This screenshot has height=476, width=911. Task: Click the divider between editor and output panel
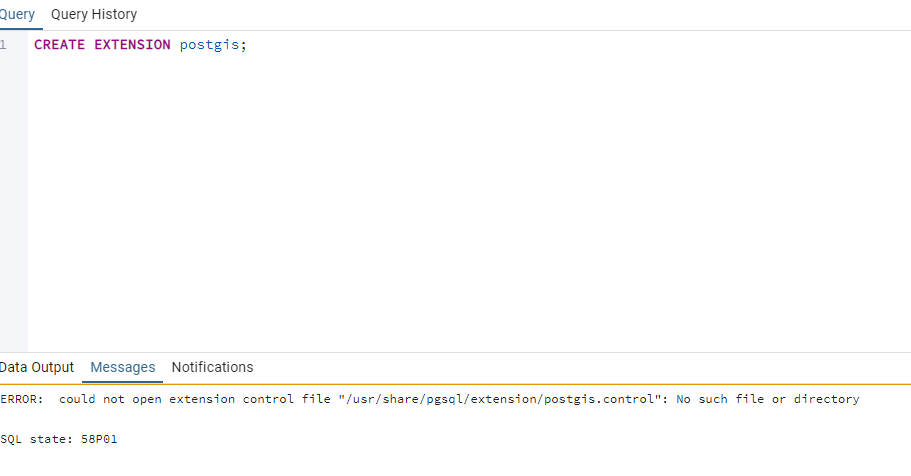[x=456, y=352]
